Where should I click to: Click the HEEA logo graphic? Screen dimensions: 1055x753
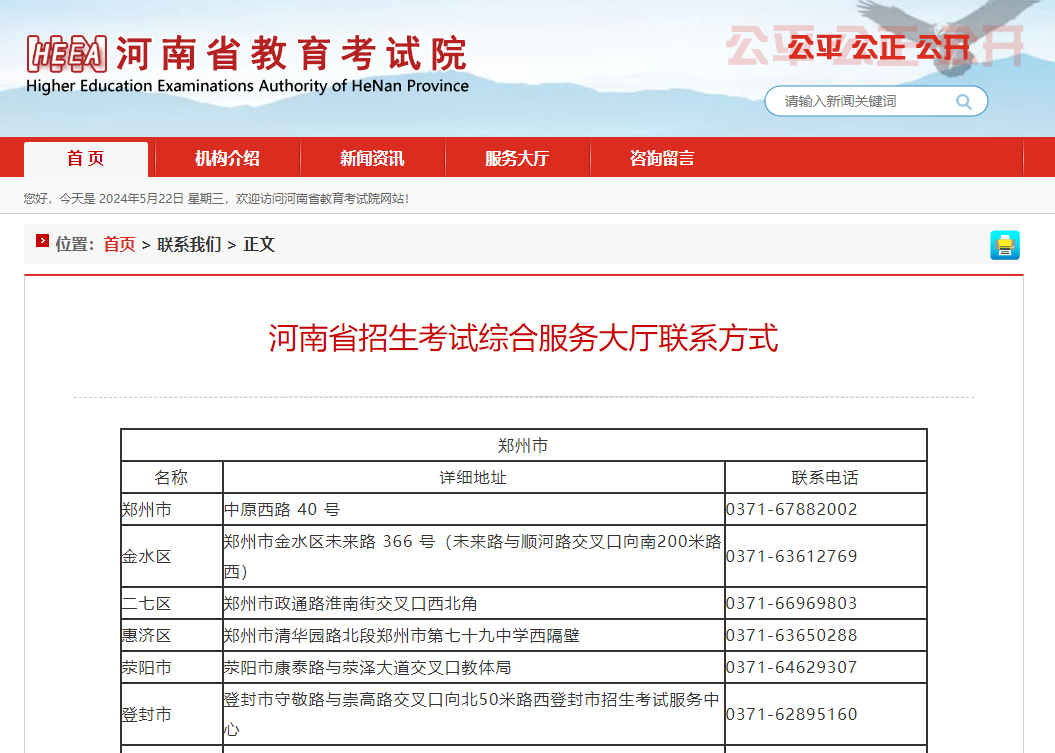coord(66,52)
